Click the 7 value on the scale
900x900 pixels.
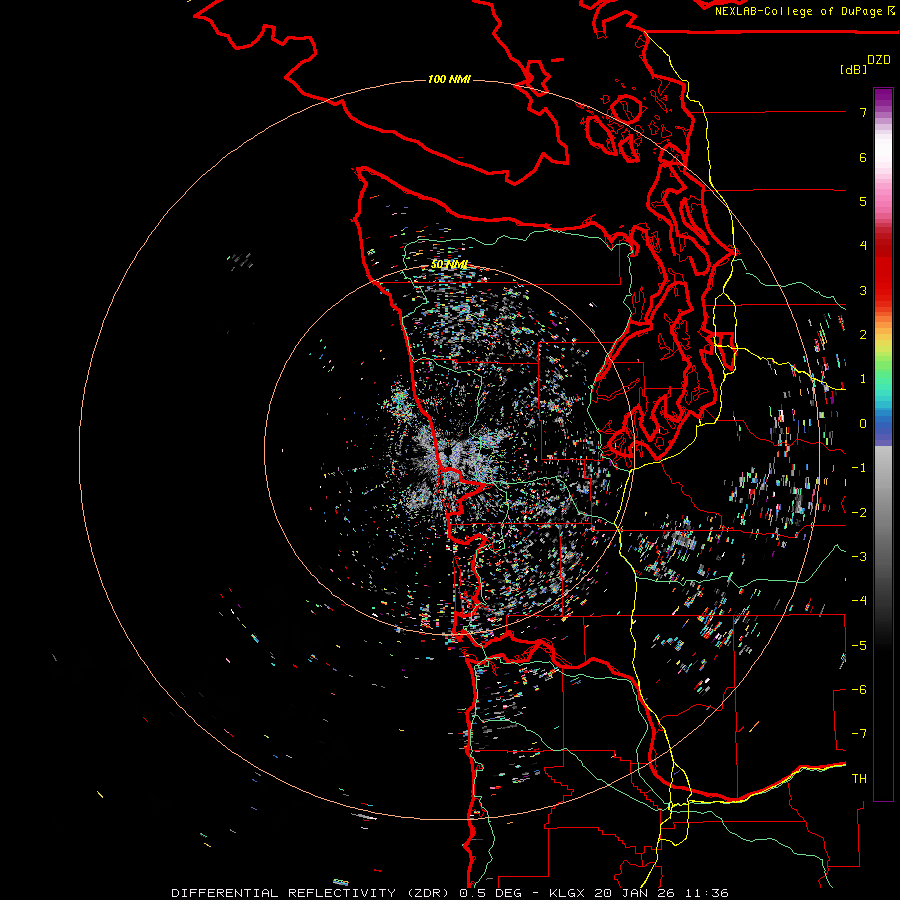pyautogui.click(x=863, y=112)
